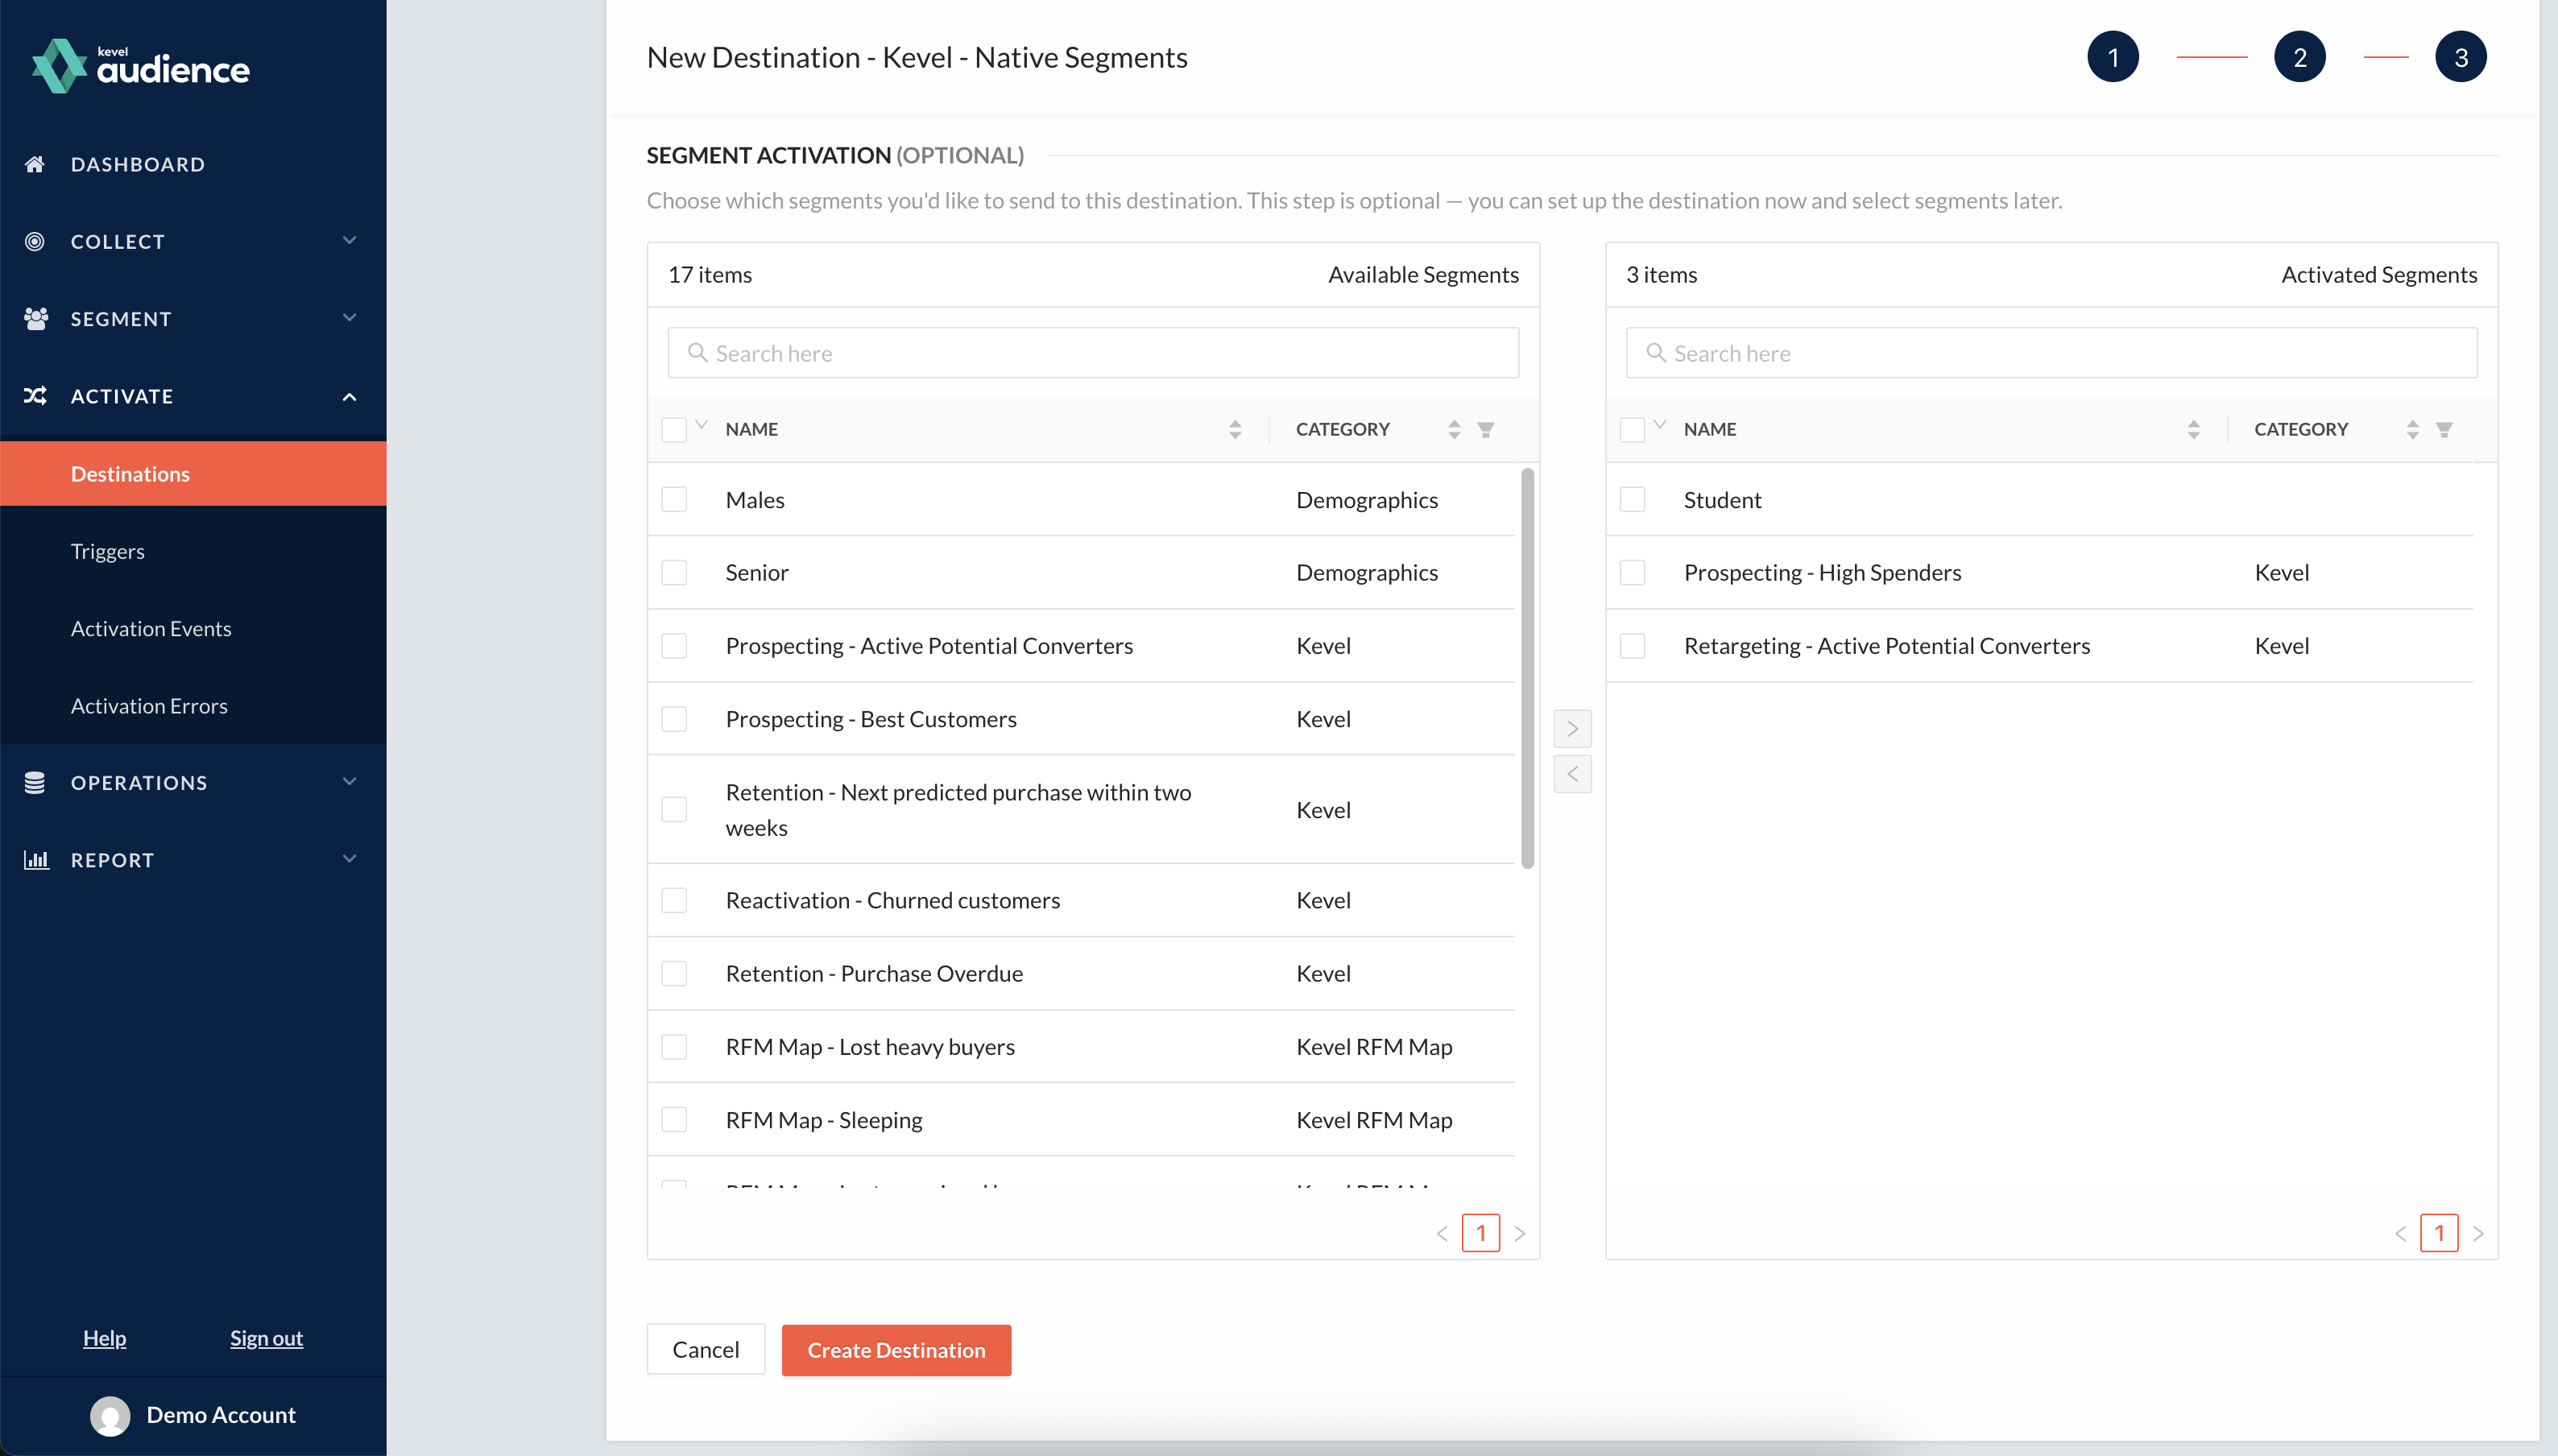
Task: Click the Segment users icon
Action: tap(35, 319)
